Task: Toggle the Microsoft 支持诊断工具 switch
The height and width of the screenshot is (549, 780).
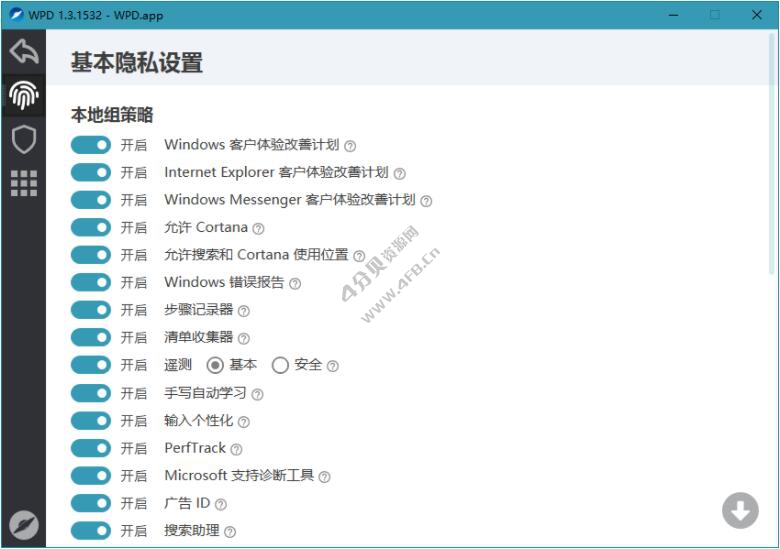Action: pos(91,476)
